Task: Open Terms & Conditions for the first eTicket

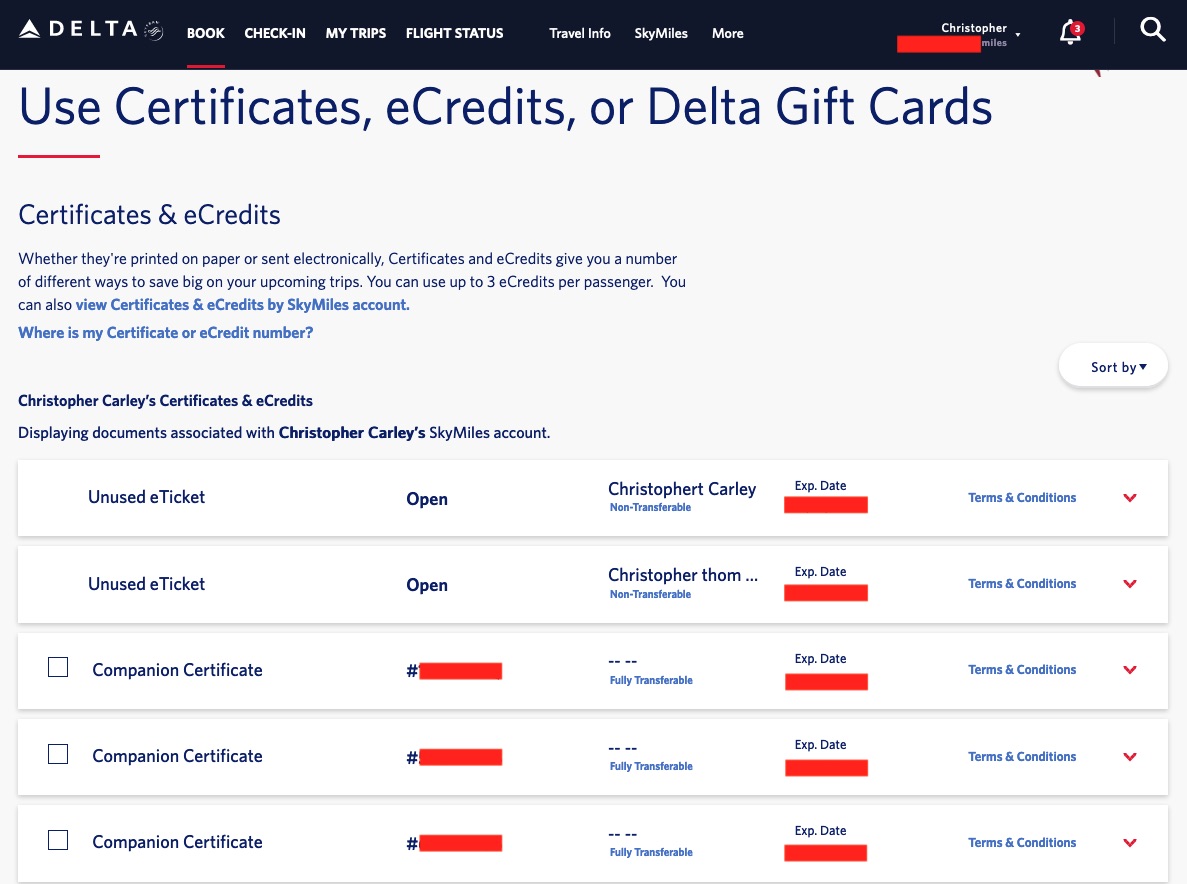Action: pos(1021,497)
